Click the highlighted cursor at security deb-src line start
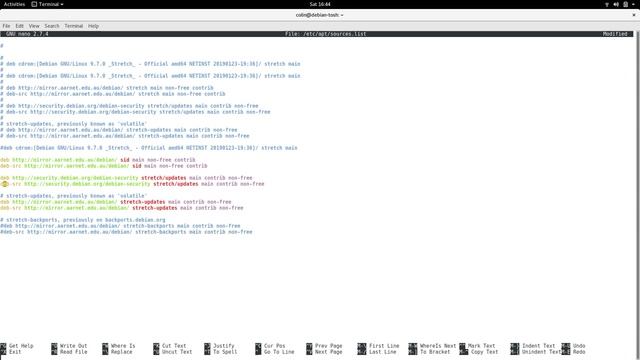The image size is (640, 360). coord(4,184)
